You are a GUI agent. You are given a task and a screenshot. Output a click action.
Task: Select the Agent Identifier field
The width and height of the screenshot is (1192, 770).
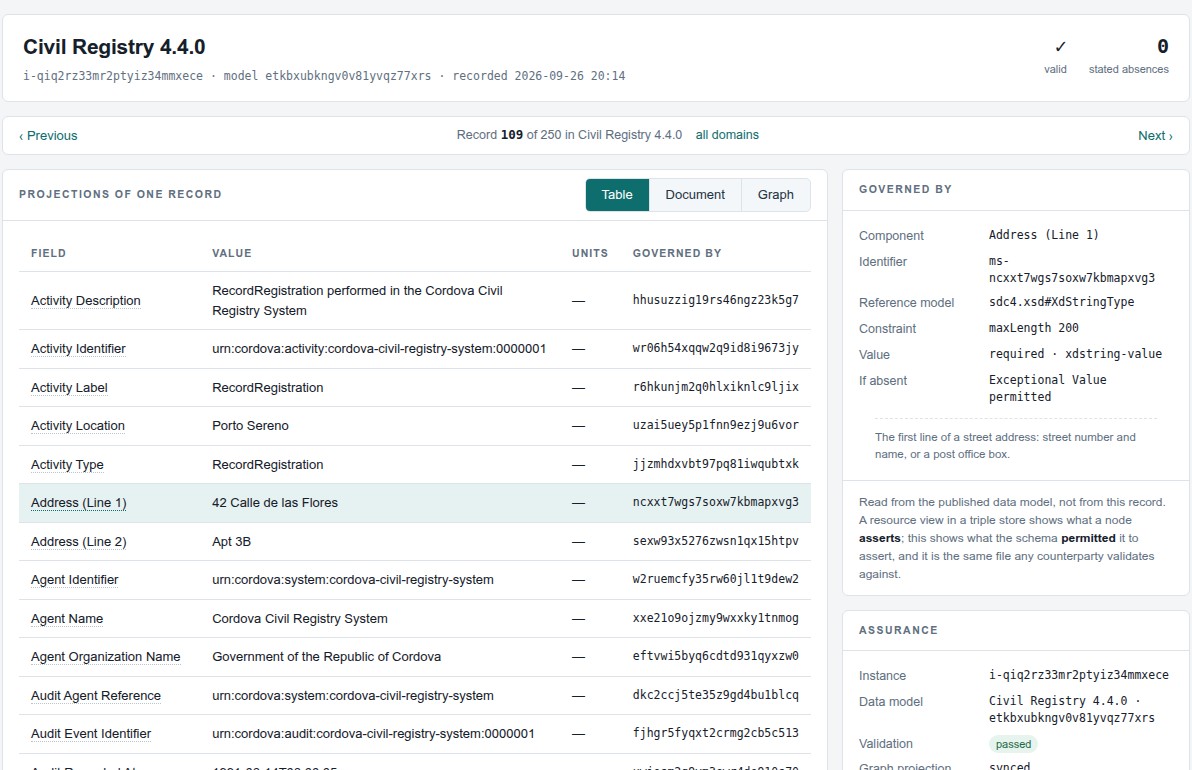tap(74, 579)
